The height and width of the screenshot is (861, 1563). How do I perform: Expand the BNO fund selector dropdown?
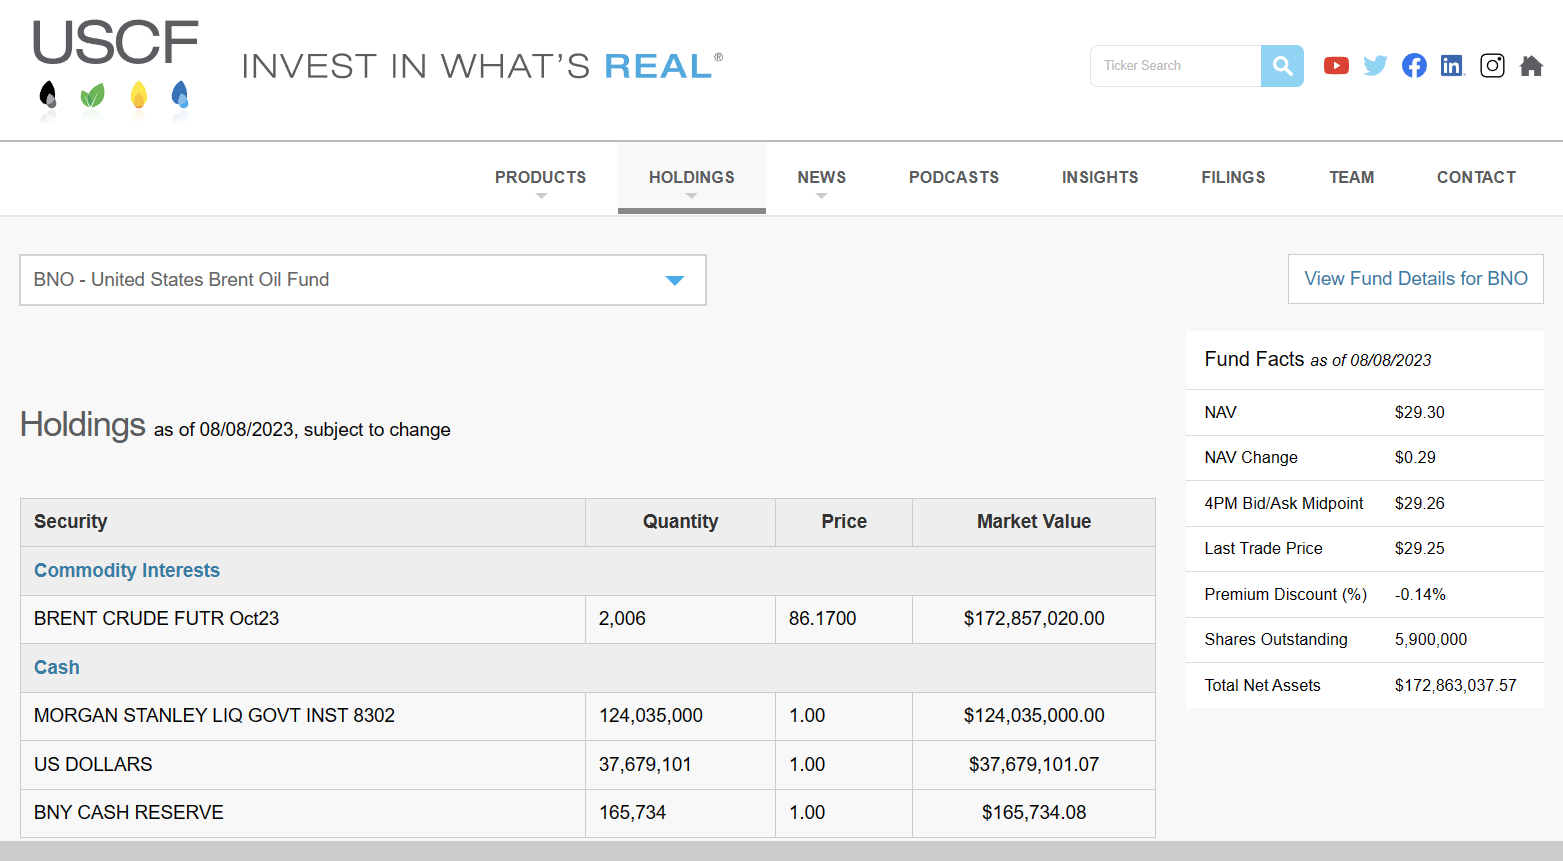pyautogui.click(x=363, y=280)
